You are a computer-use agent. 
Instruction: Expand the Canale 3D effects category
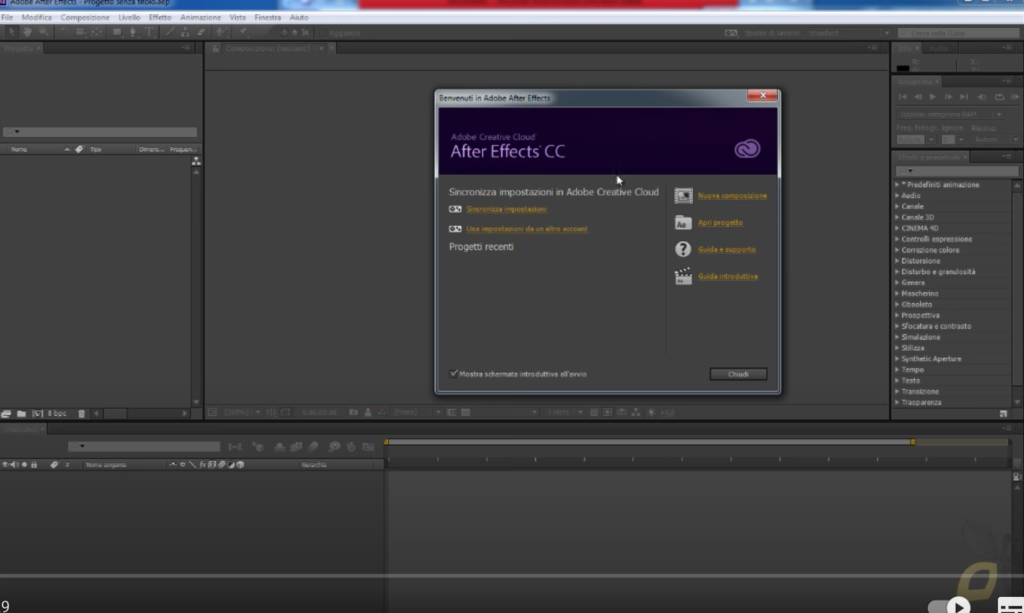pos(897,217)
